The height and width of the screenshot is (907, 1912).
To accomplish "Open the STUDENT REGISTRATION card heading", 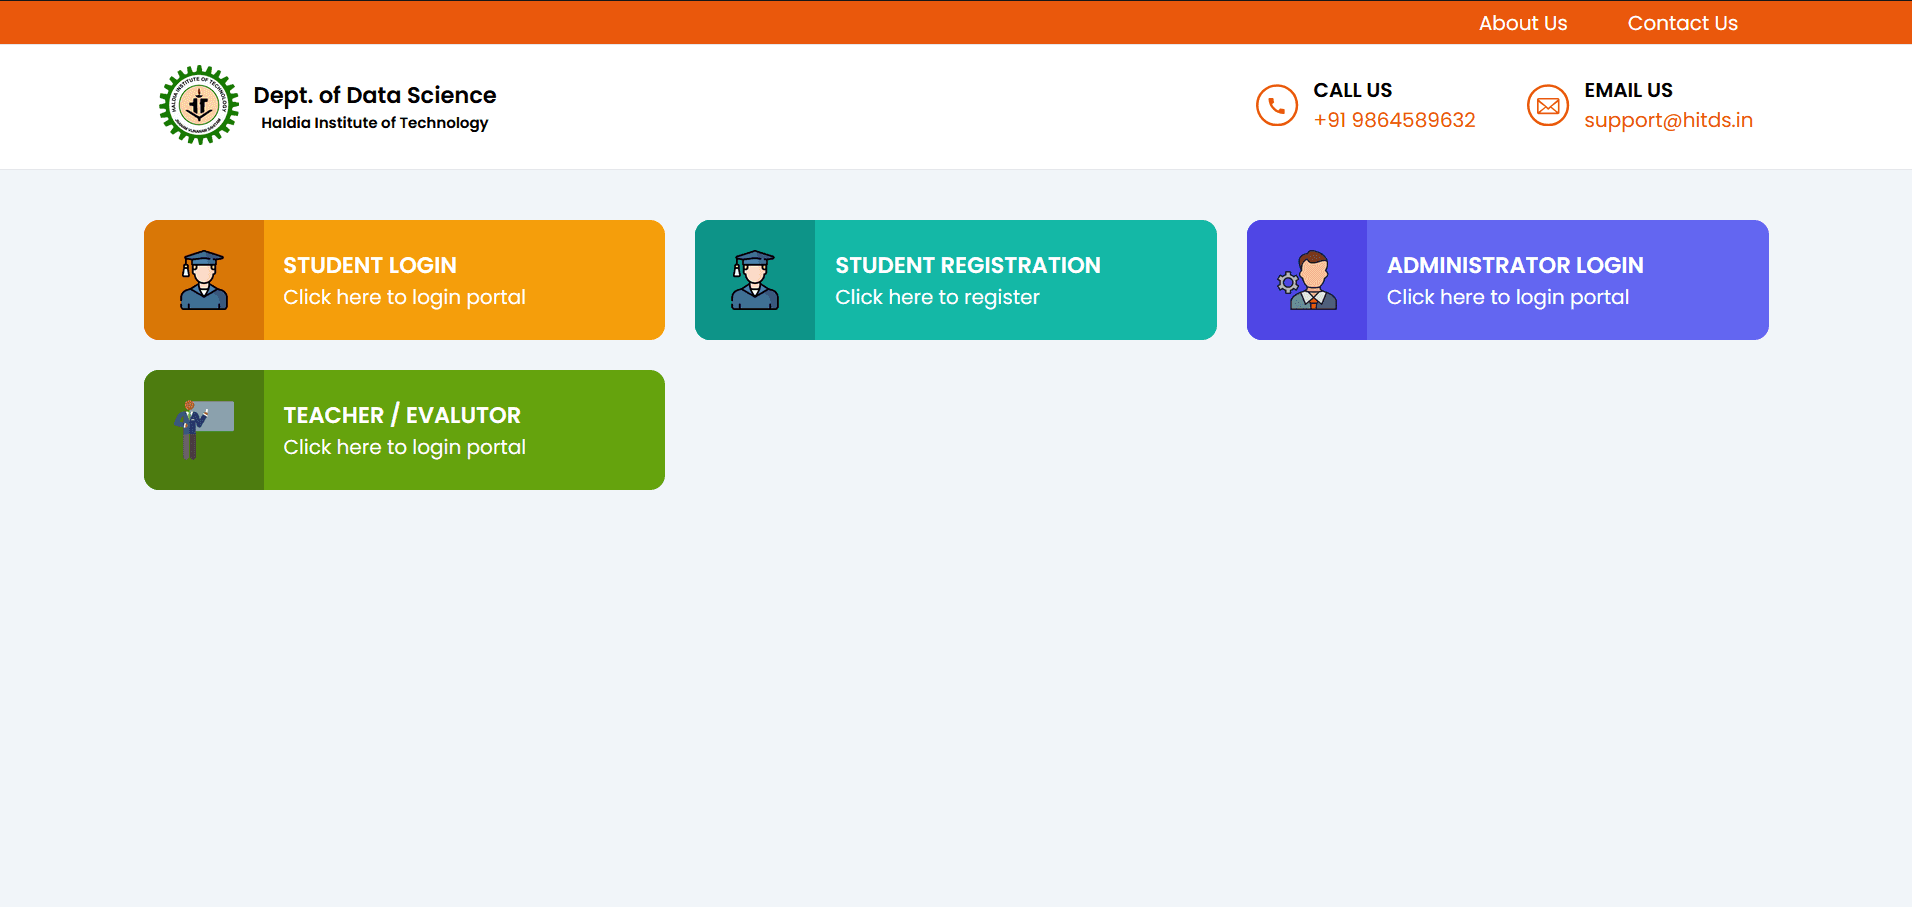I will [x=968, y=265].
